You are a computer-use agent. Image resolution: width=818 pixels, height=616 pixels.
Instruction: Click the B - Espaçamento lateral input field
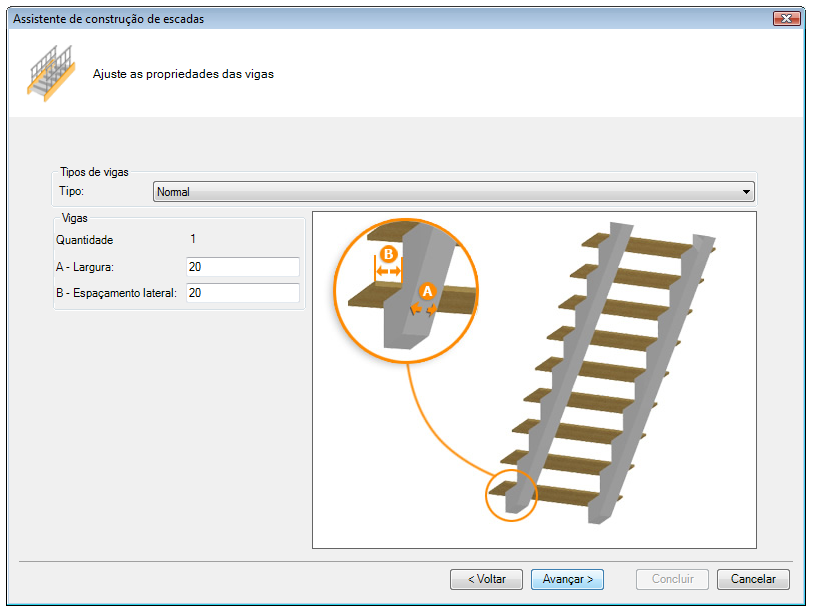point(243,293)
